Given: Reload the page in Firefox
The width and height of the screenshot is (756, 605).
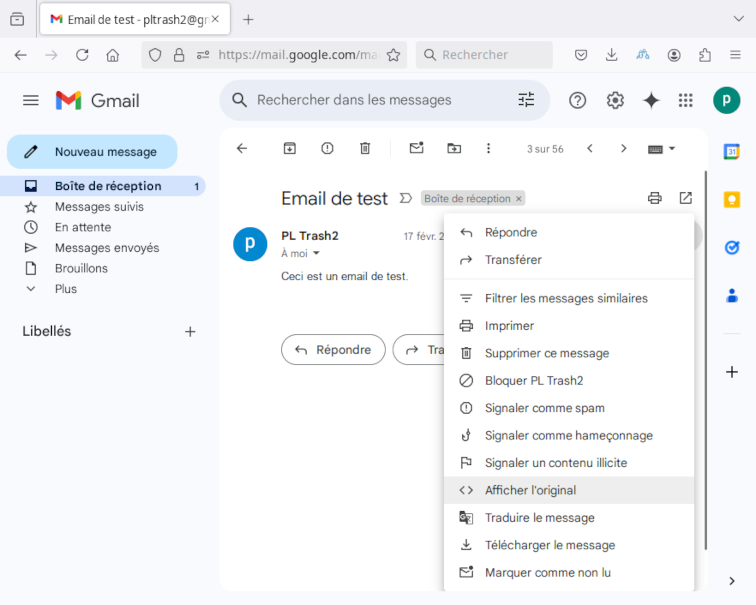Looking at the screenshot, I should 82,55.
